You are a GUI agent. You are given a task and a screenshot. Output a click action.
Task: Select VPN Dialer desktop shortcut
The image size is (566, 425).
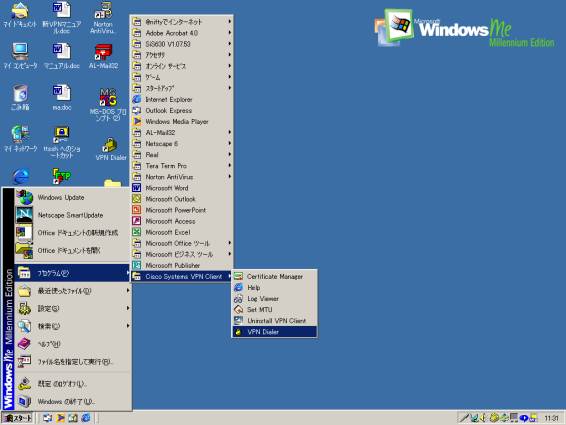pos(111,149)
